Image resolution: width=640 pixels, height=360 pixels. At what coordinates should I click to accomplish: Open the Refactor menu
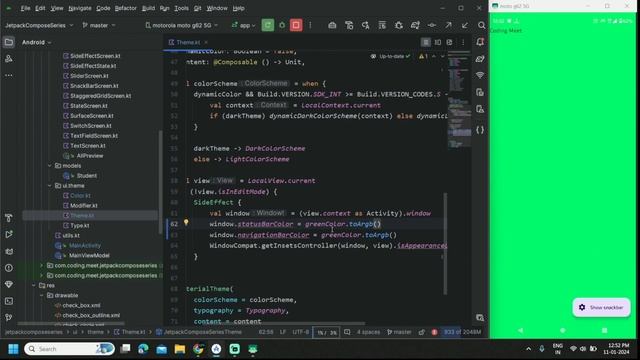point(125,8)
